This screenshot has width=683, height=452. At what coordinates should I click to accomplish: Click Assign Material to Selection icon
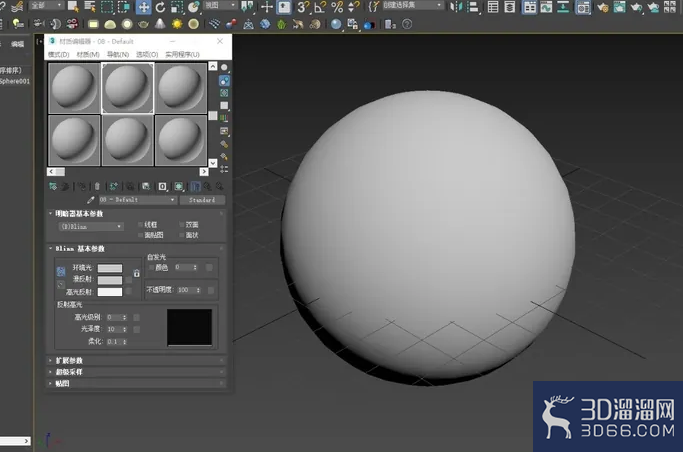[82, 186]
